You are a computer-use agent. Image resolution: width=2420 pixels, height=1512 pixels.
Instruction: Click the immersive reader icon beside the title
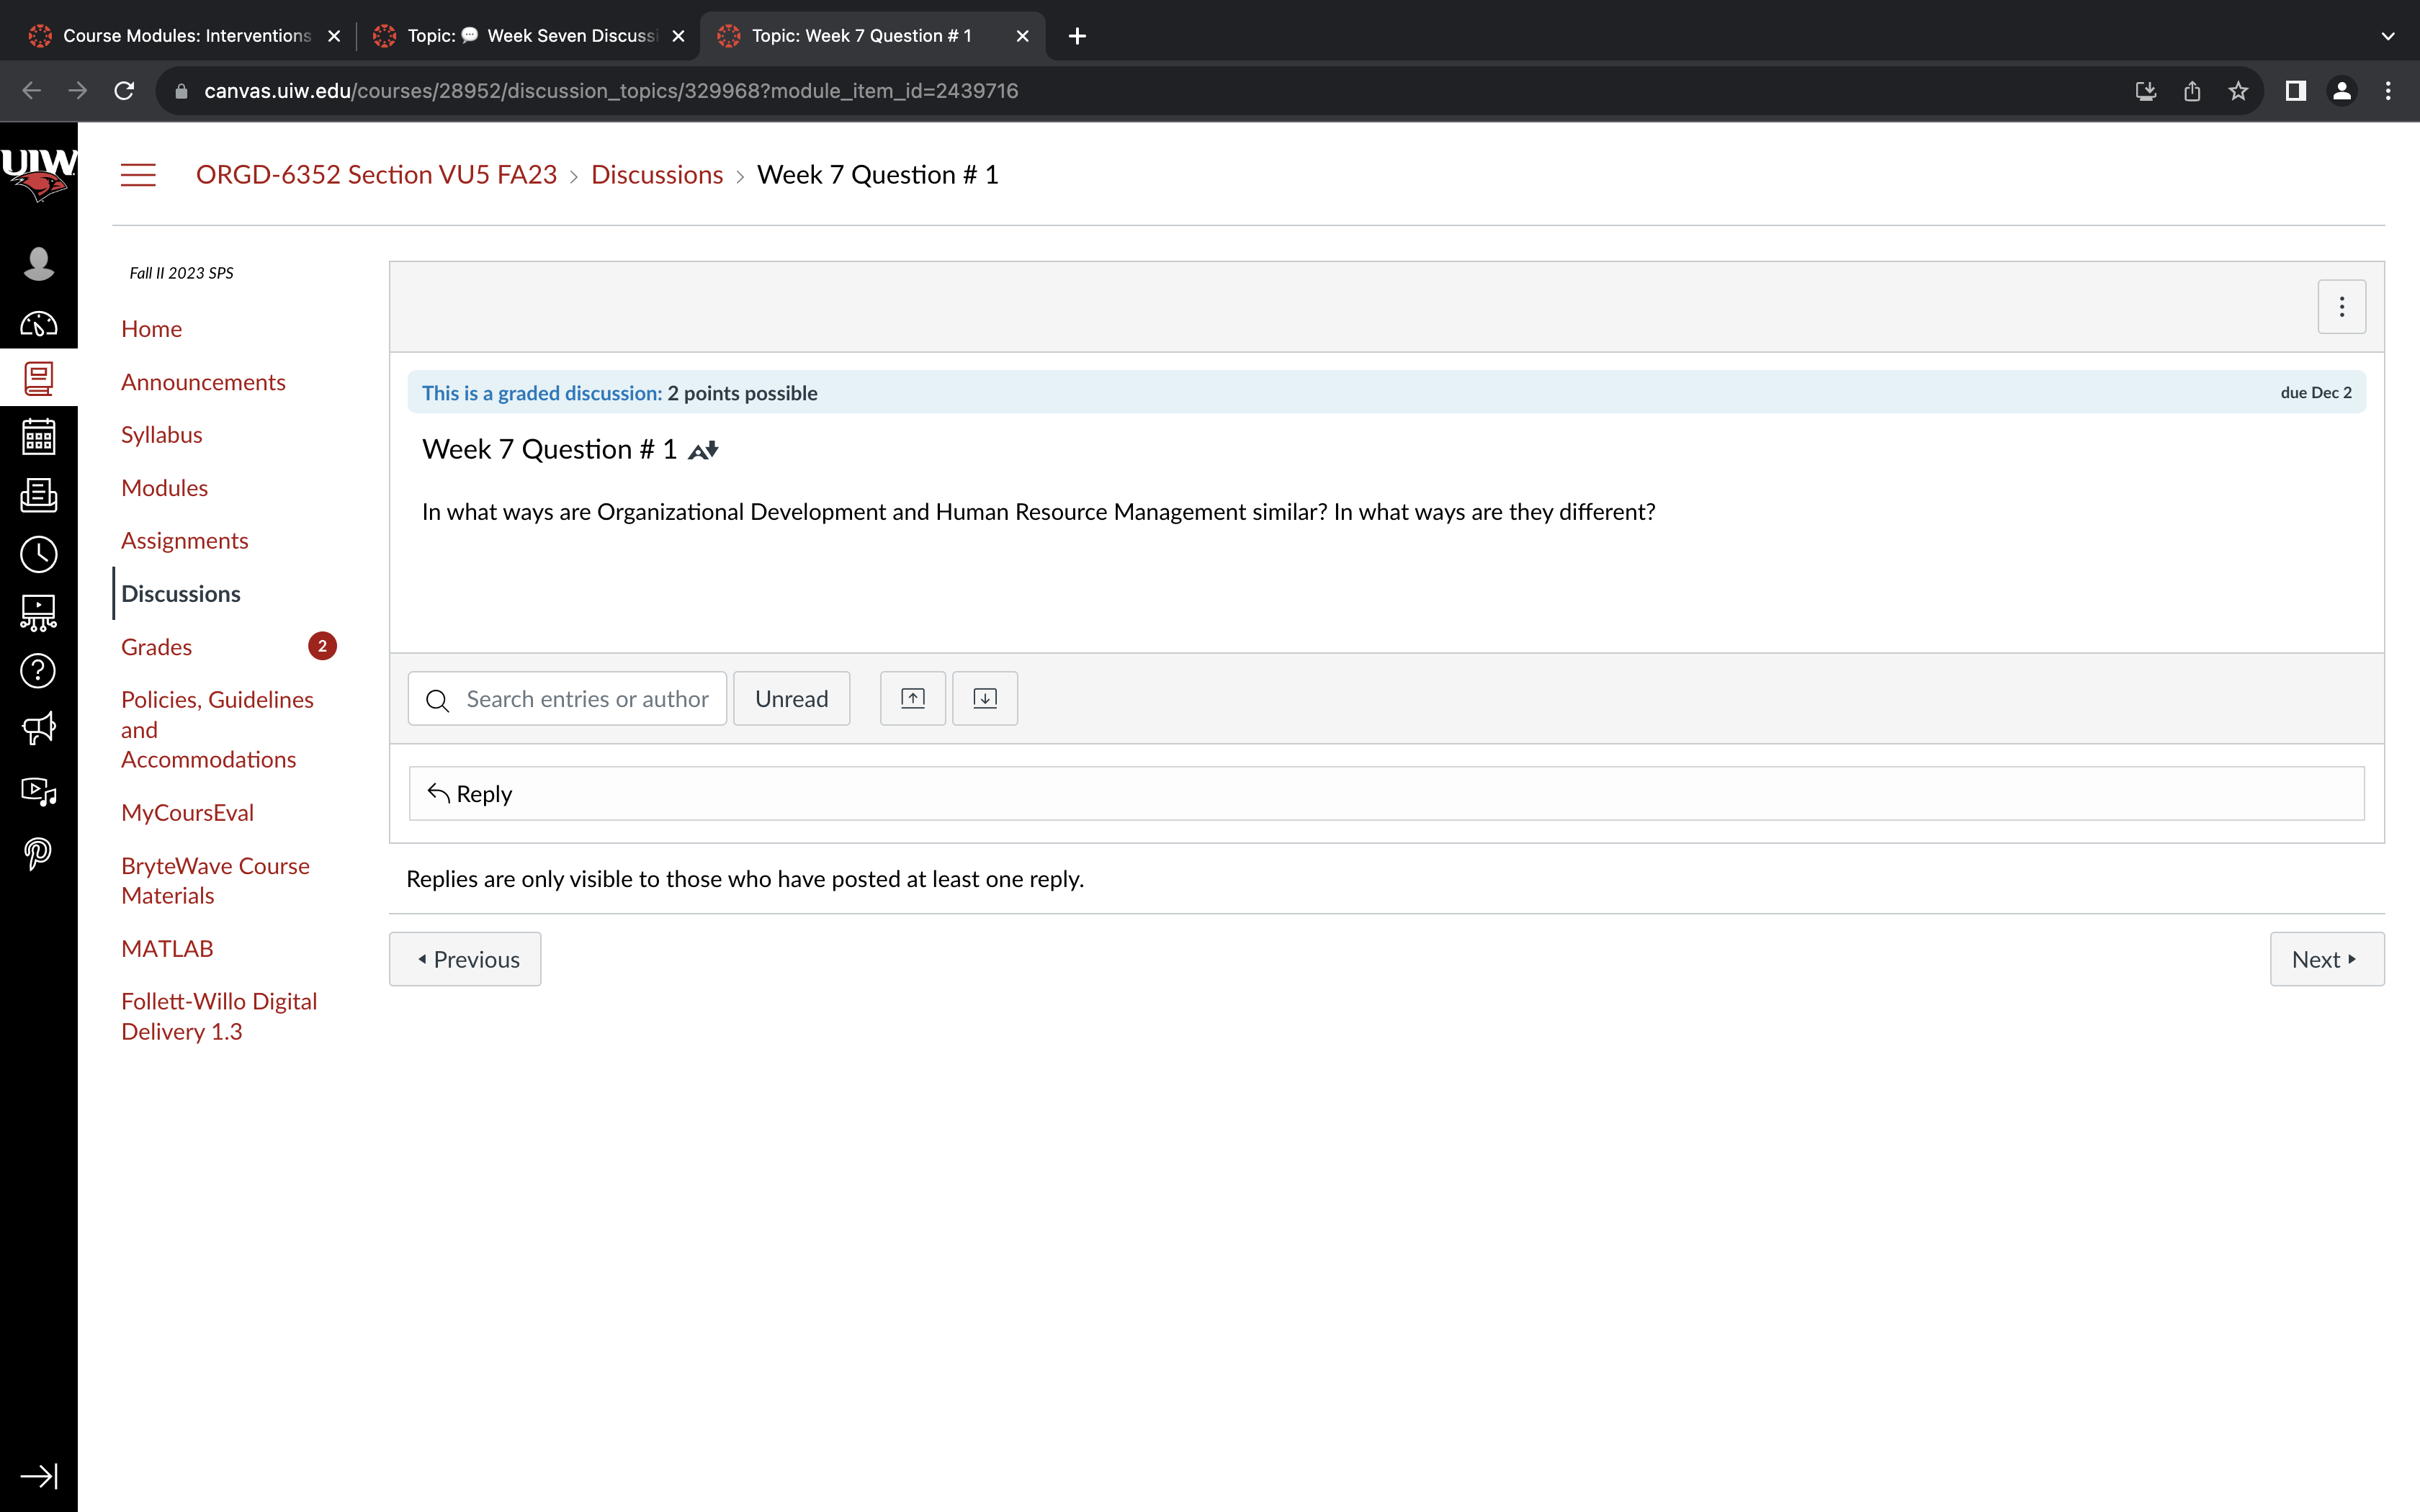[x=703, y=450]
